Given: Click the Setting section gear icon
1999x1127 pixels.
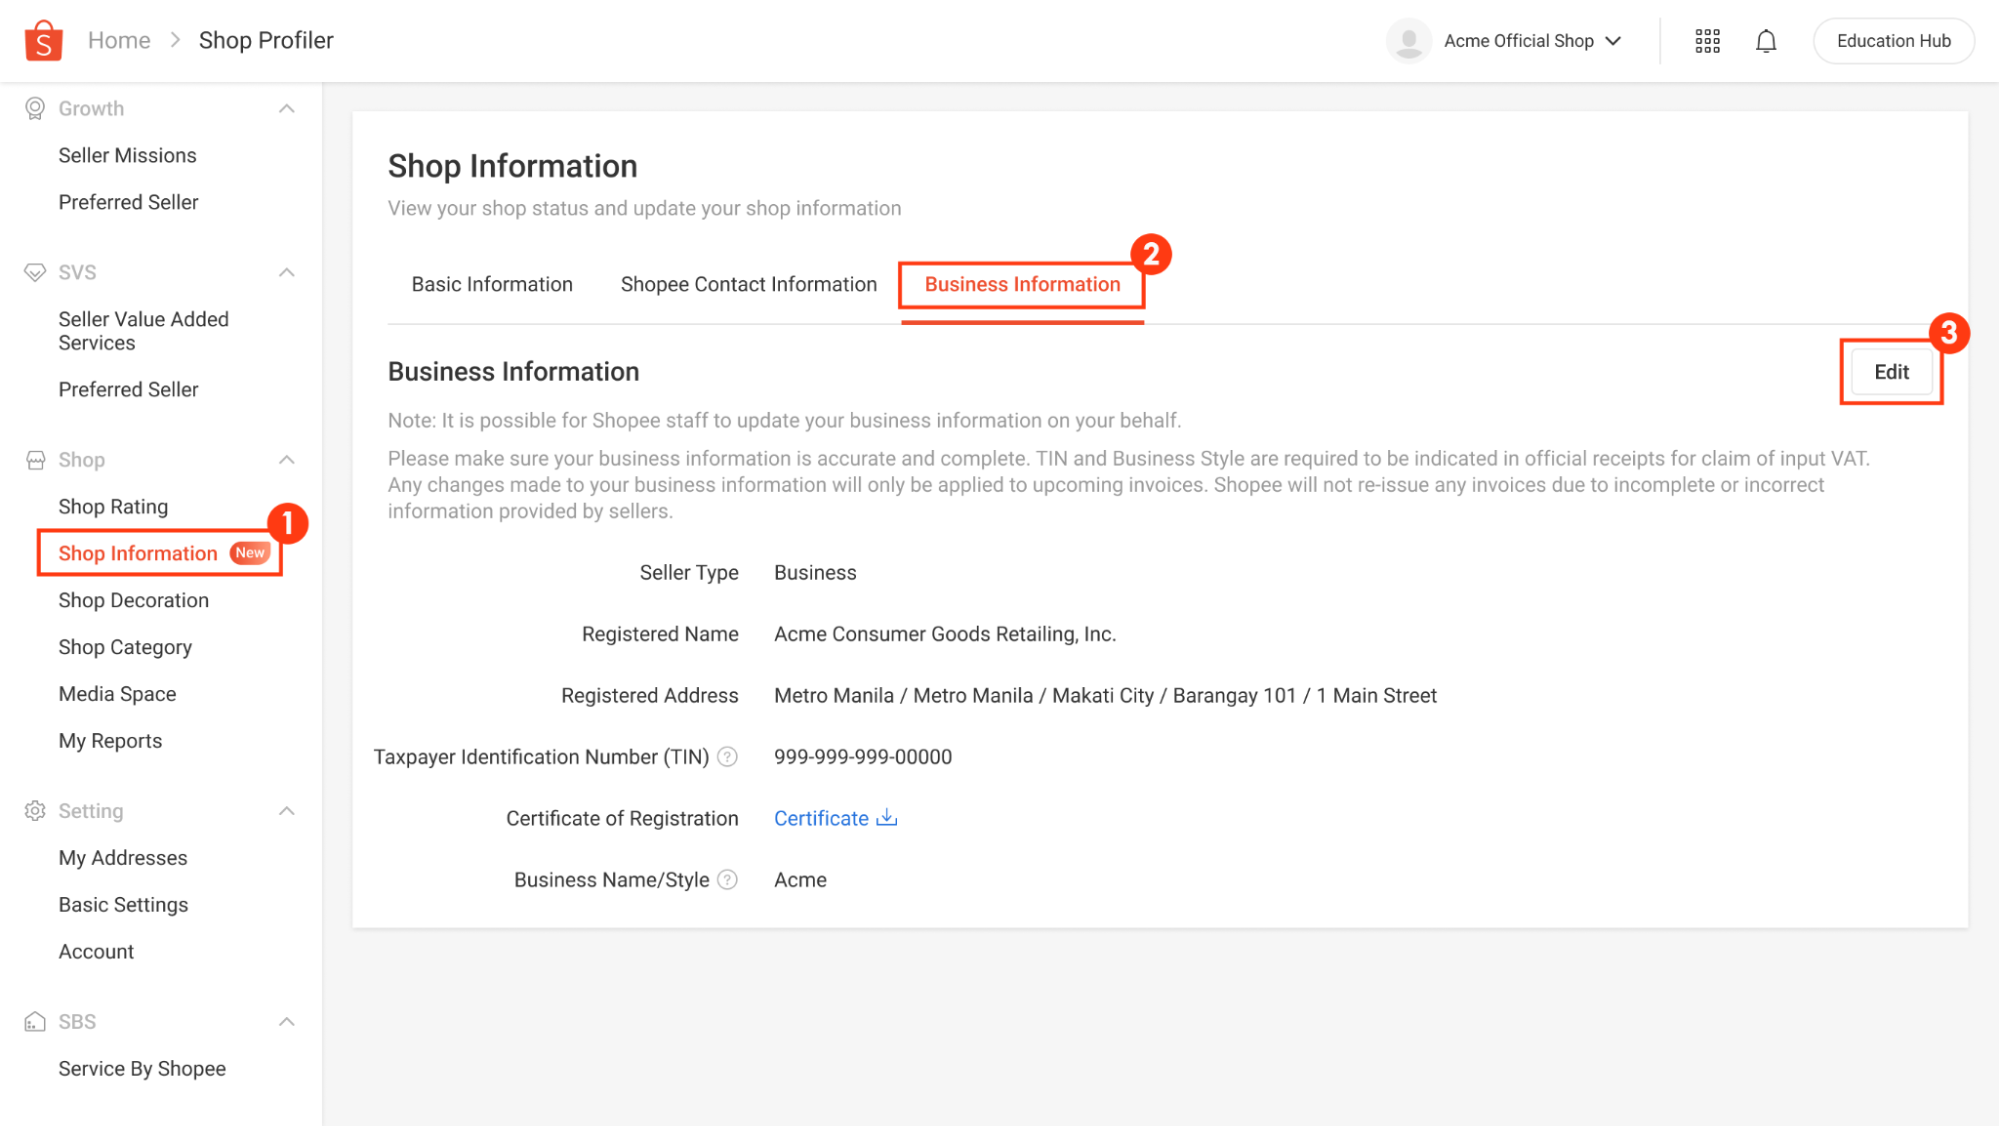Looking at the screenshot, I should pyautogui.click(x=35, y=811).
